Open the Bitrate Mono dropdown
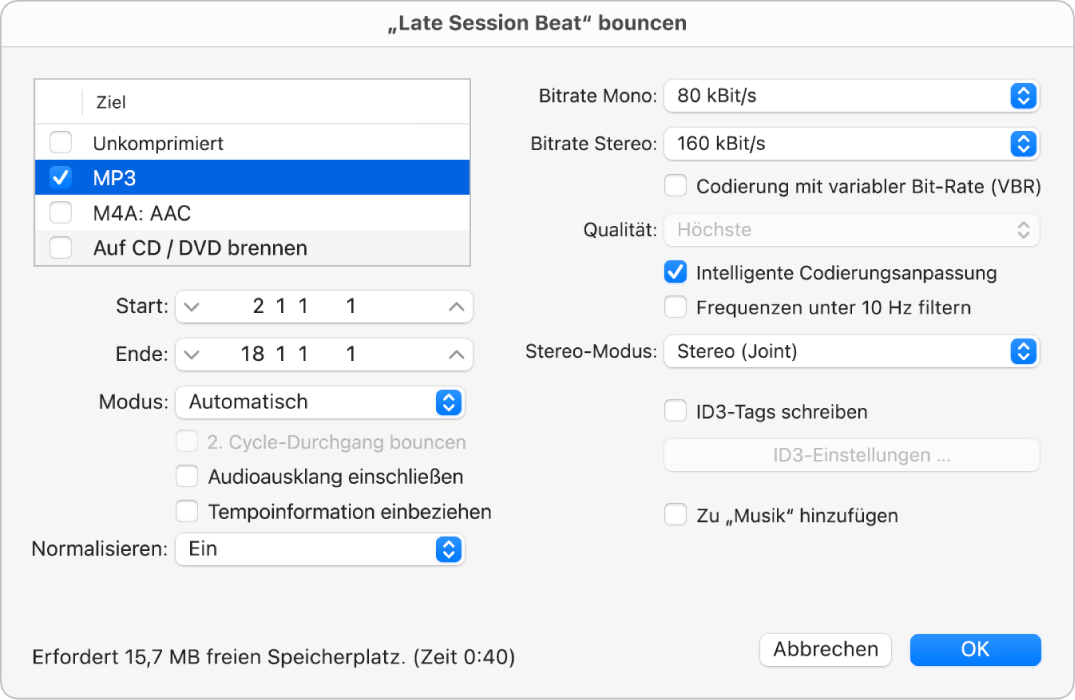This screenshot has width=1075, height=700. 1022,96
